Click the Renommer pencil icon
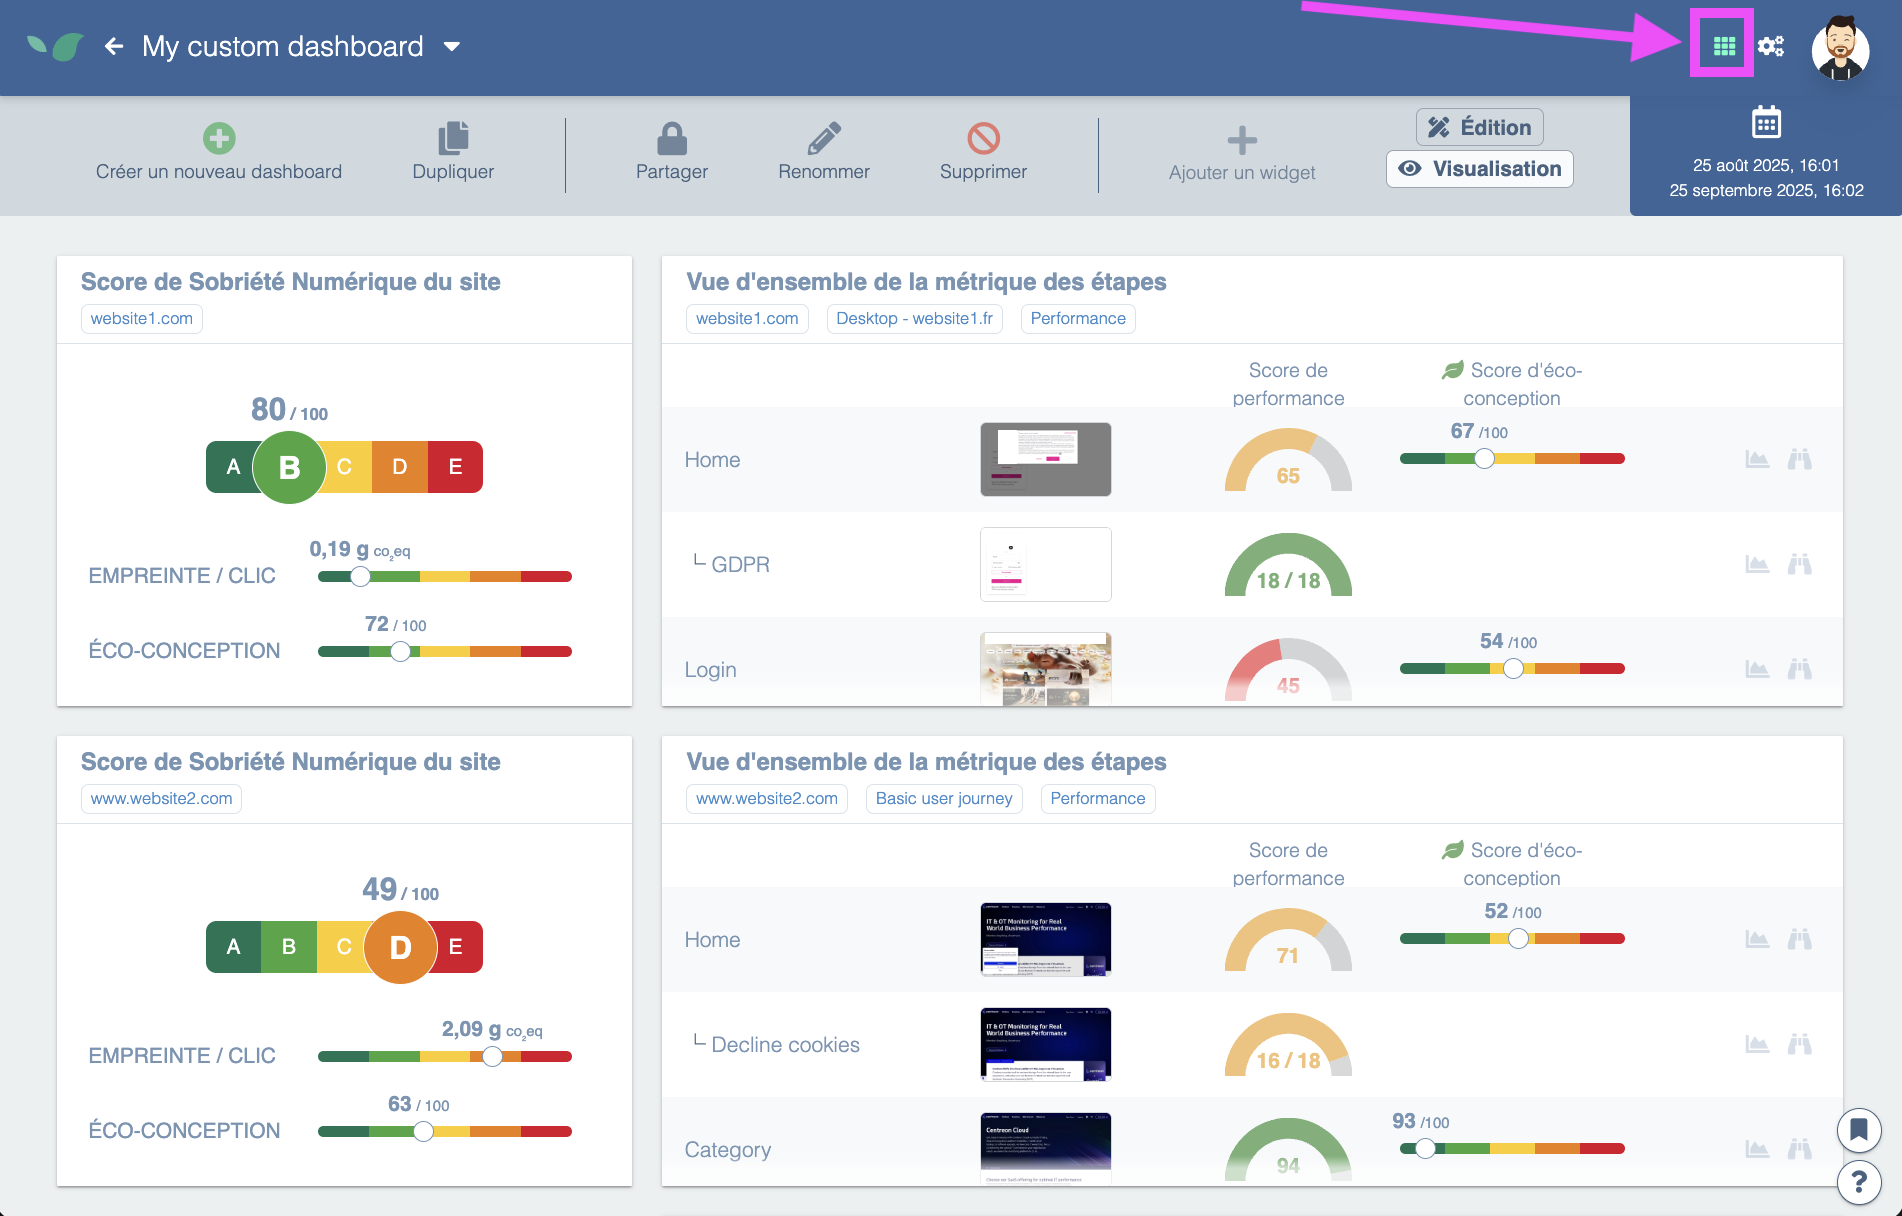This screenshot has height=1216, width=1902. pyautogui.click(x=823, y=138)
